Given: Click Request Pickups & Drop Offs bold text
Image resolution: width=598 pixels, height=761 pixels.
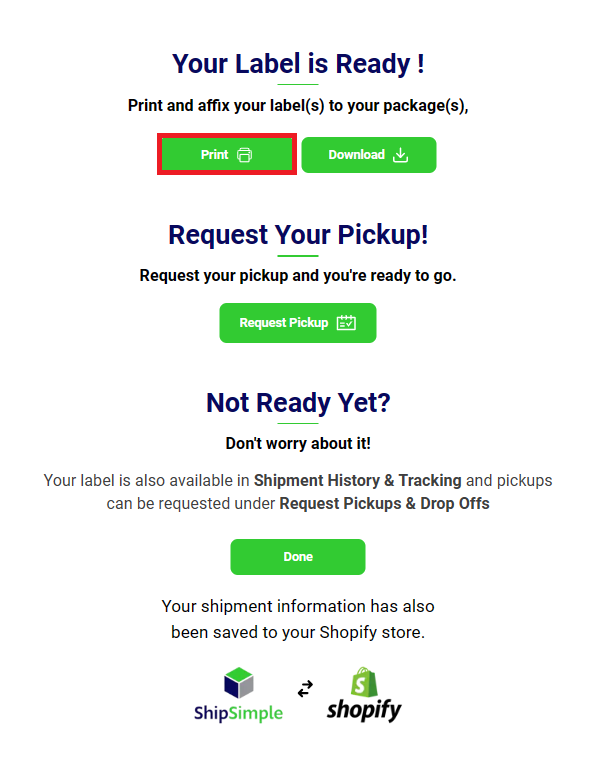Looking at the screenshot, I should click(384, 503).
